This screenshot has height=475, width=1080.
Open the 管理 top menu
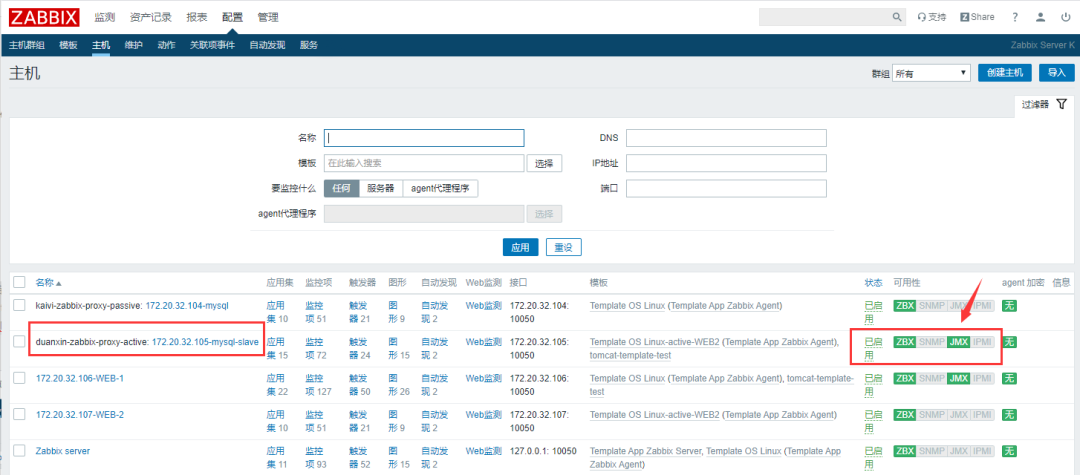click(268, 17)
